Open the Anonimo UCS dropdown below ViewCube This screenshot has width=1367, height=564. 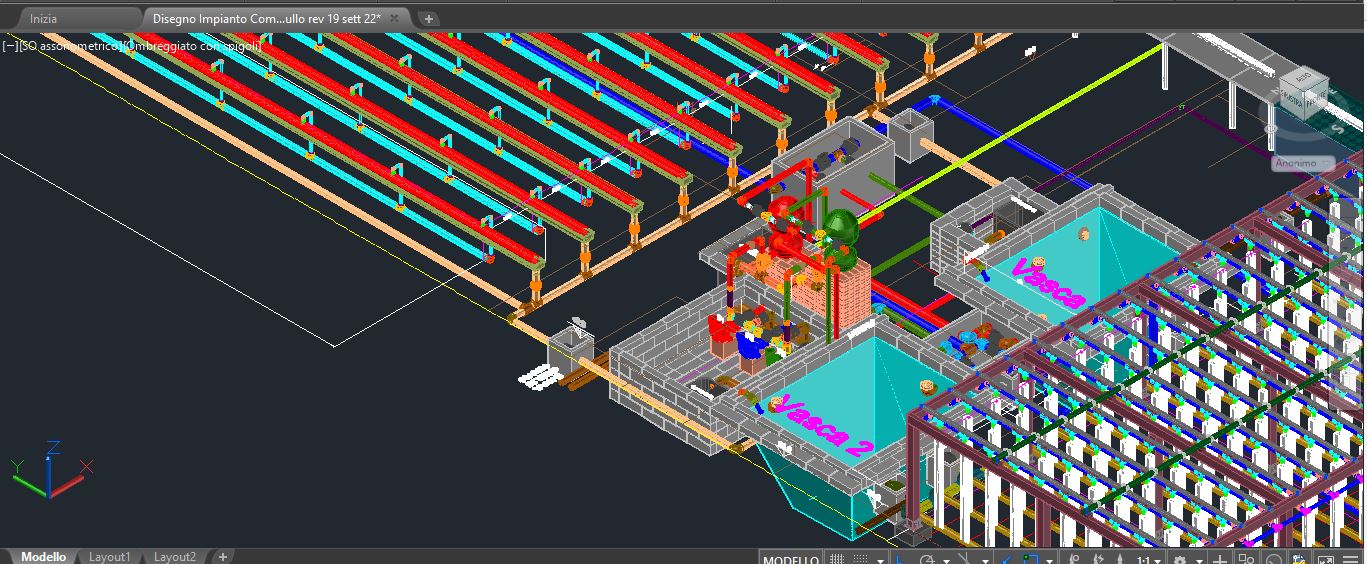tap(1303, 163)
